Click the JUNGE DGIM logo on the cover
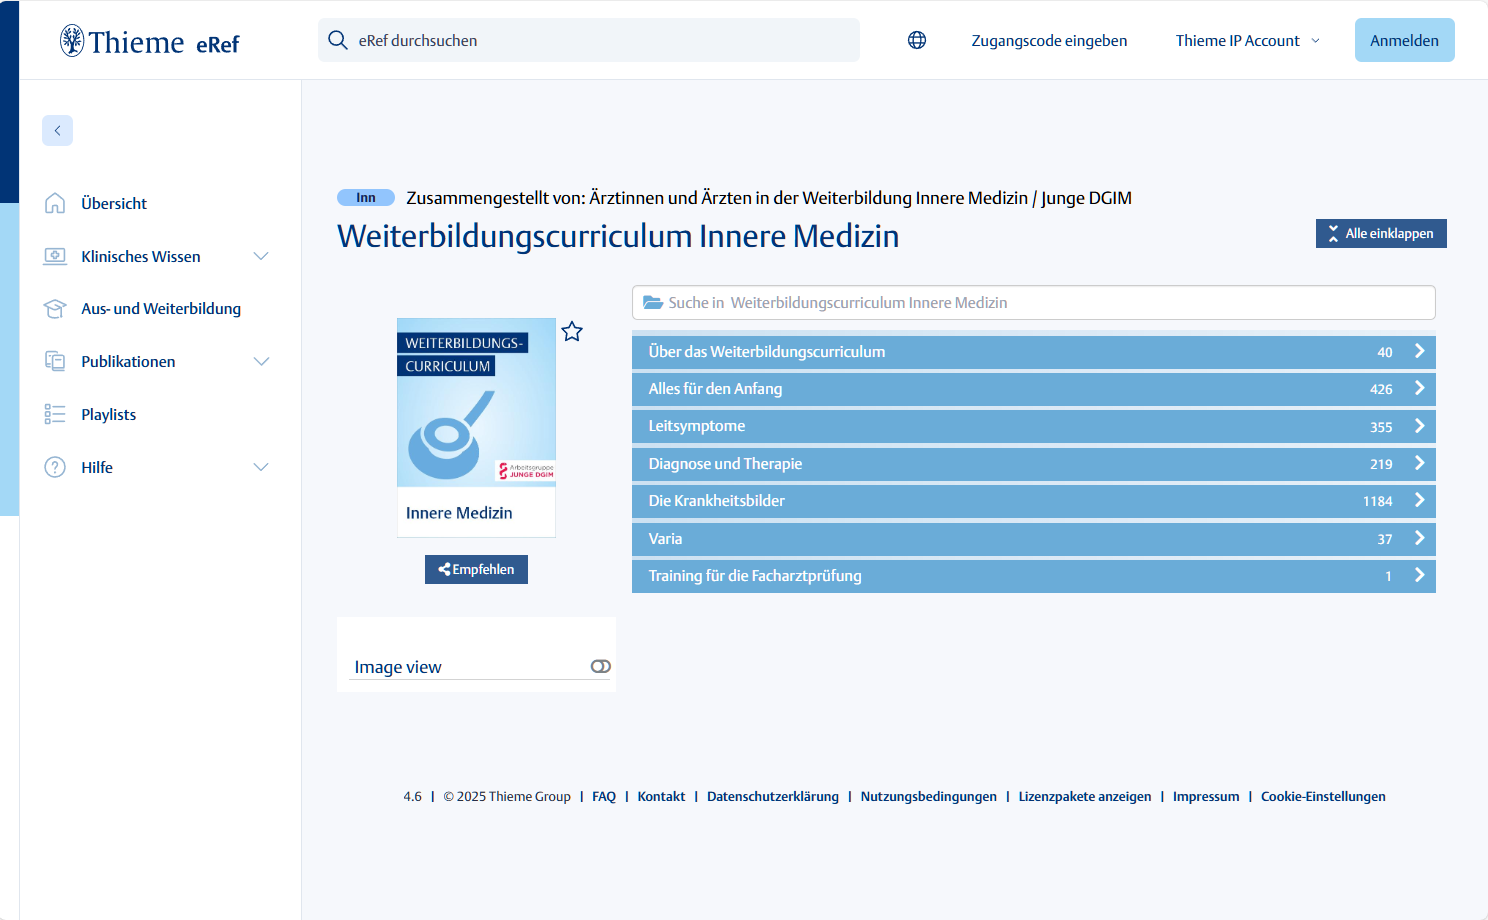The height and width of the screenshot is (920, 1488). pos(526,471)
